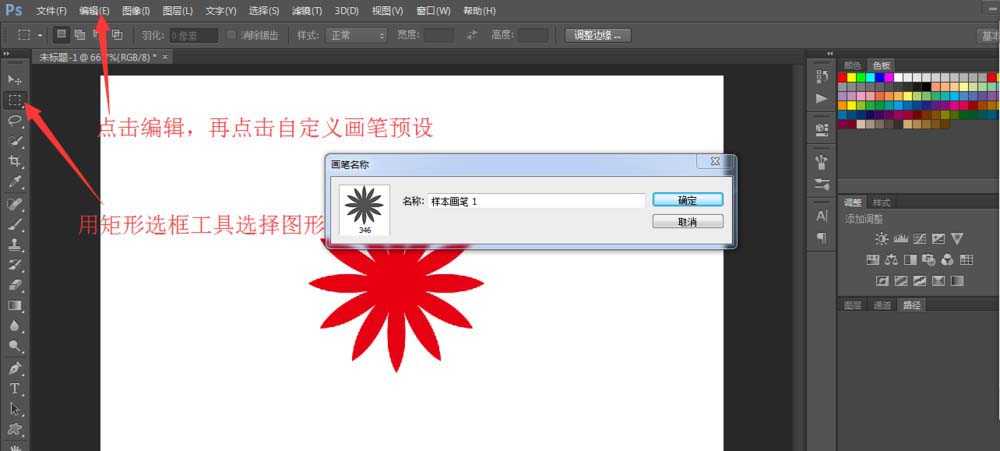Add a Color Lookup adjustment
Screen dimensions: 1000x451
(x=966, y=260)
